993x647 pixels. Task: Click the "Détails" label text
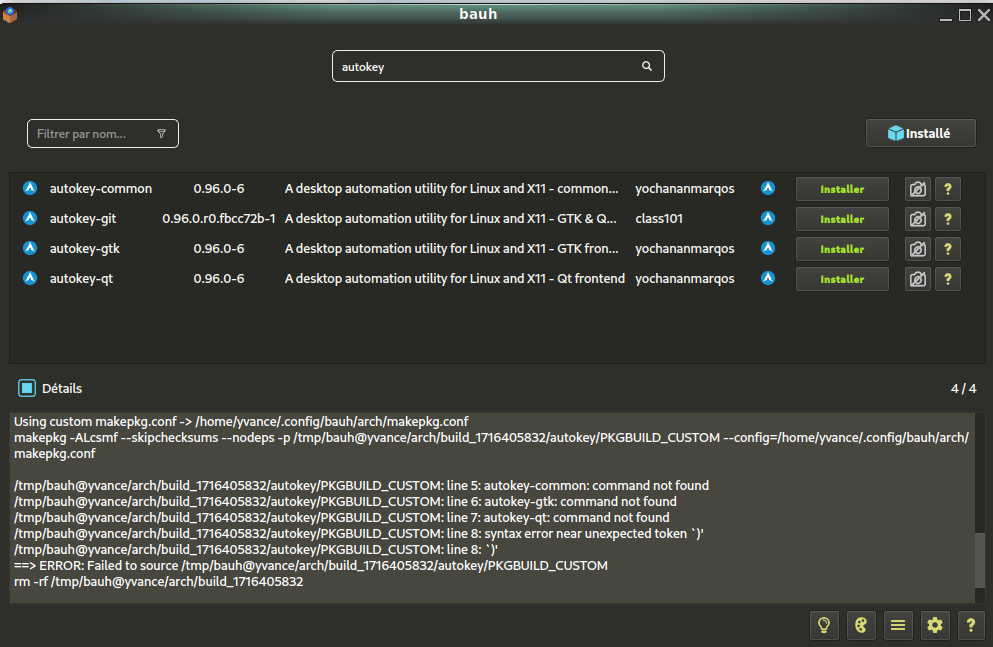tap(62, 389)
